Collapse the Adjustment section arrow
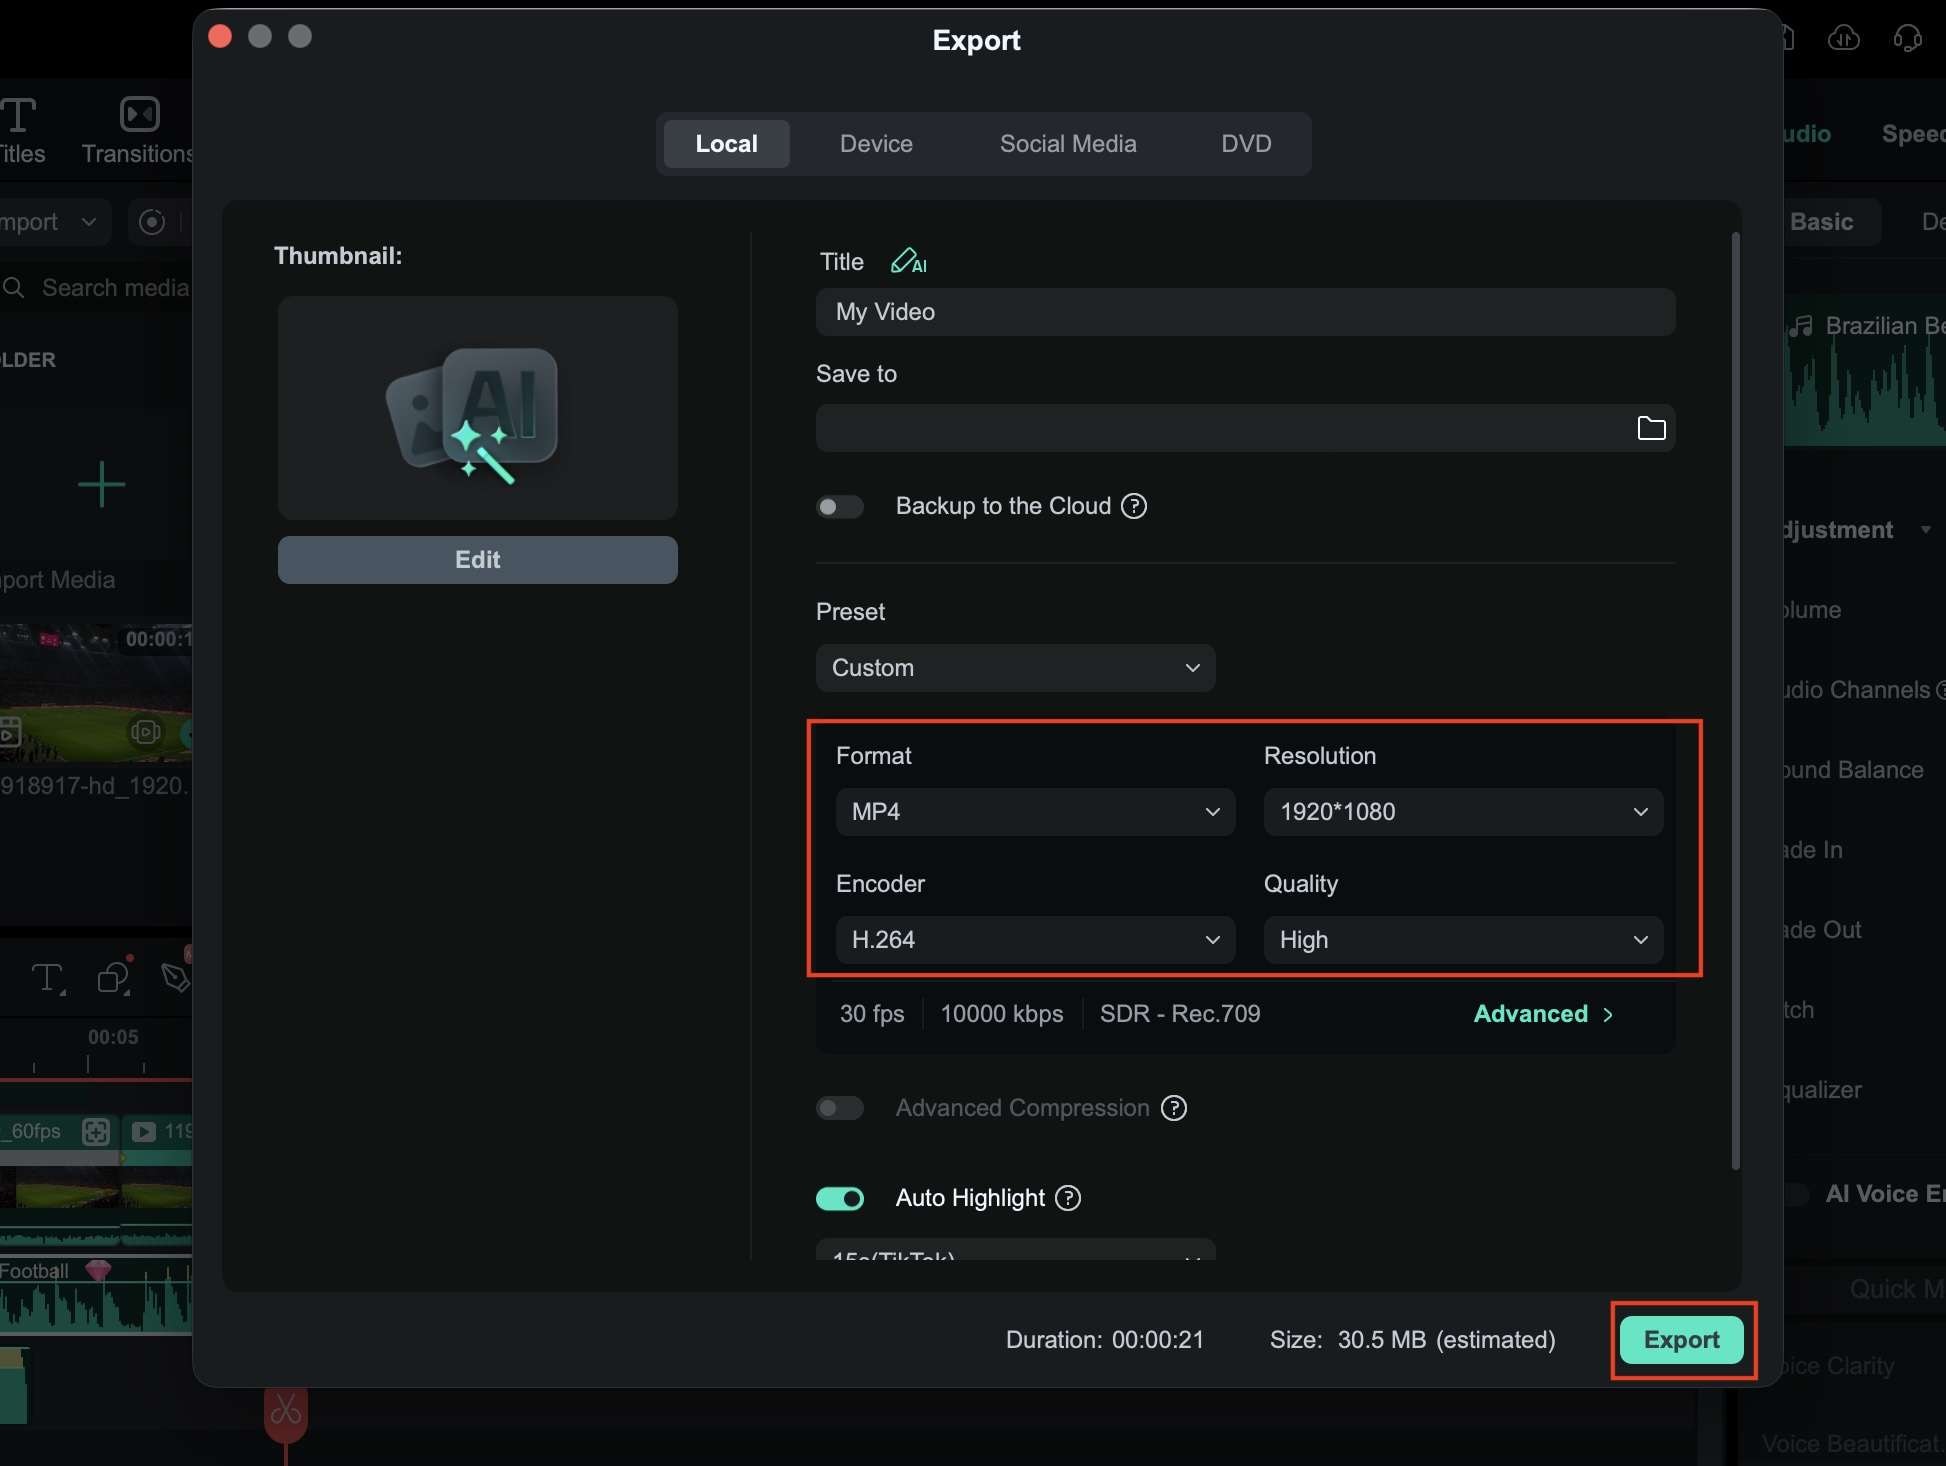Image resolution: width=1946 pixels, height=1466 pixels. tap(1925, 530)
